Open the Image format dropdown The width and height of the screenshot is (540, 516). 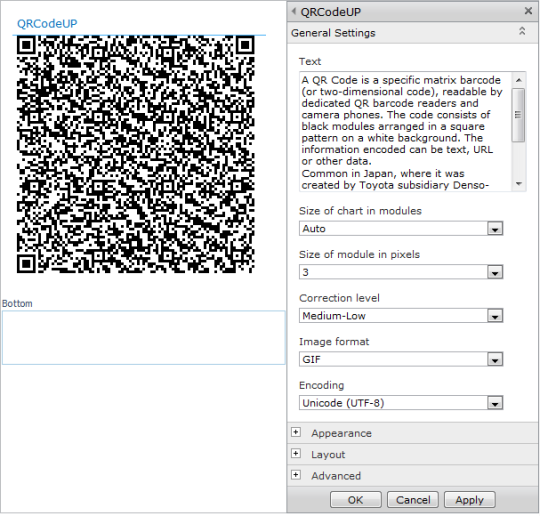click(495, 360)
